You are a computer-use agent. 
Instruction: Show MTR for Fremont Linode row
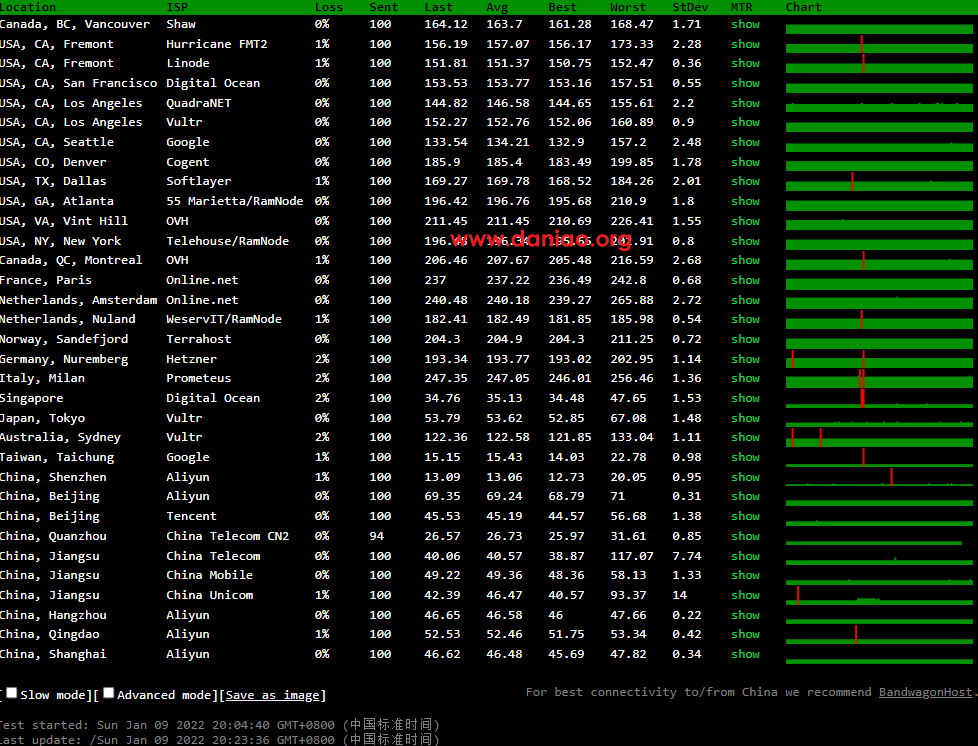tap(745, 63)
